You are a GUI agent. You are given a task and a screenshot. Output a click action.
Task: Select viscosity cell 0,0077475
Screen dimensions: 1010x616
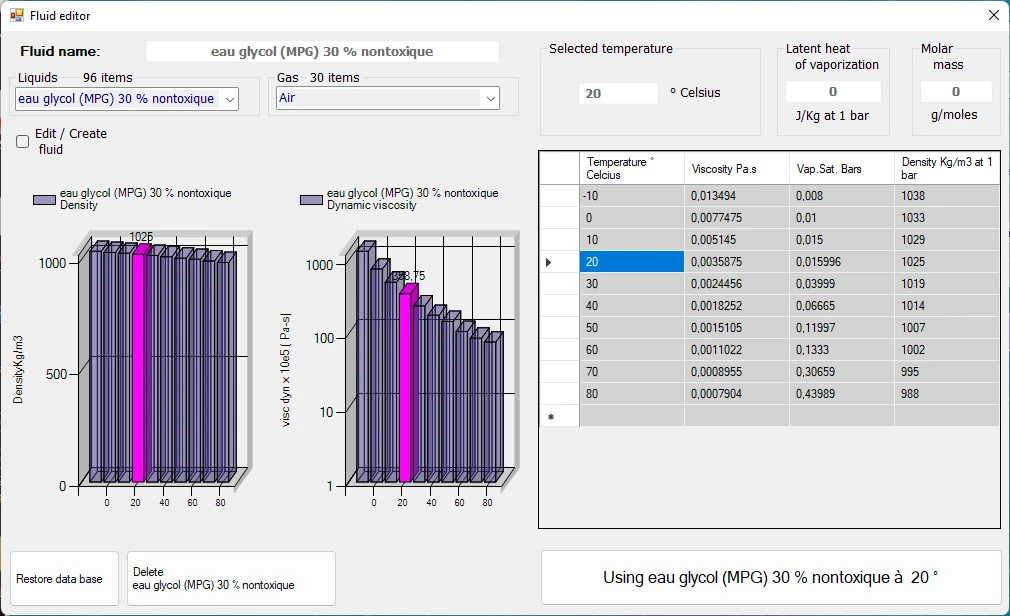tap(737, 218)
